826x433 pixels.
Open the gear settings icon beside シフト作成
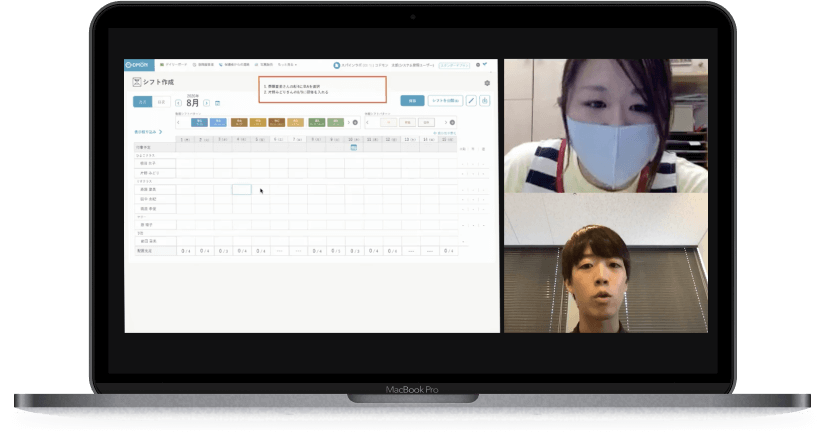click(x=487, y=83)
